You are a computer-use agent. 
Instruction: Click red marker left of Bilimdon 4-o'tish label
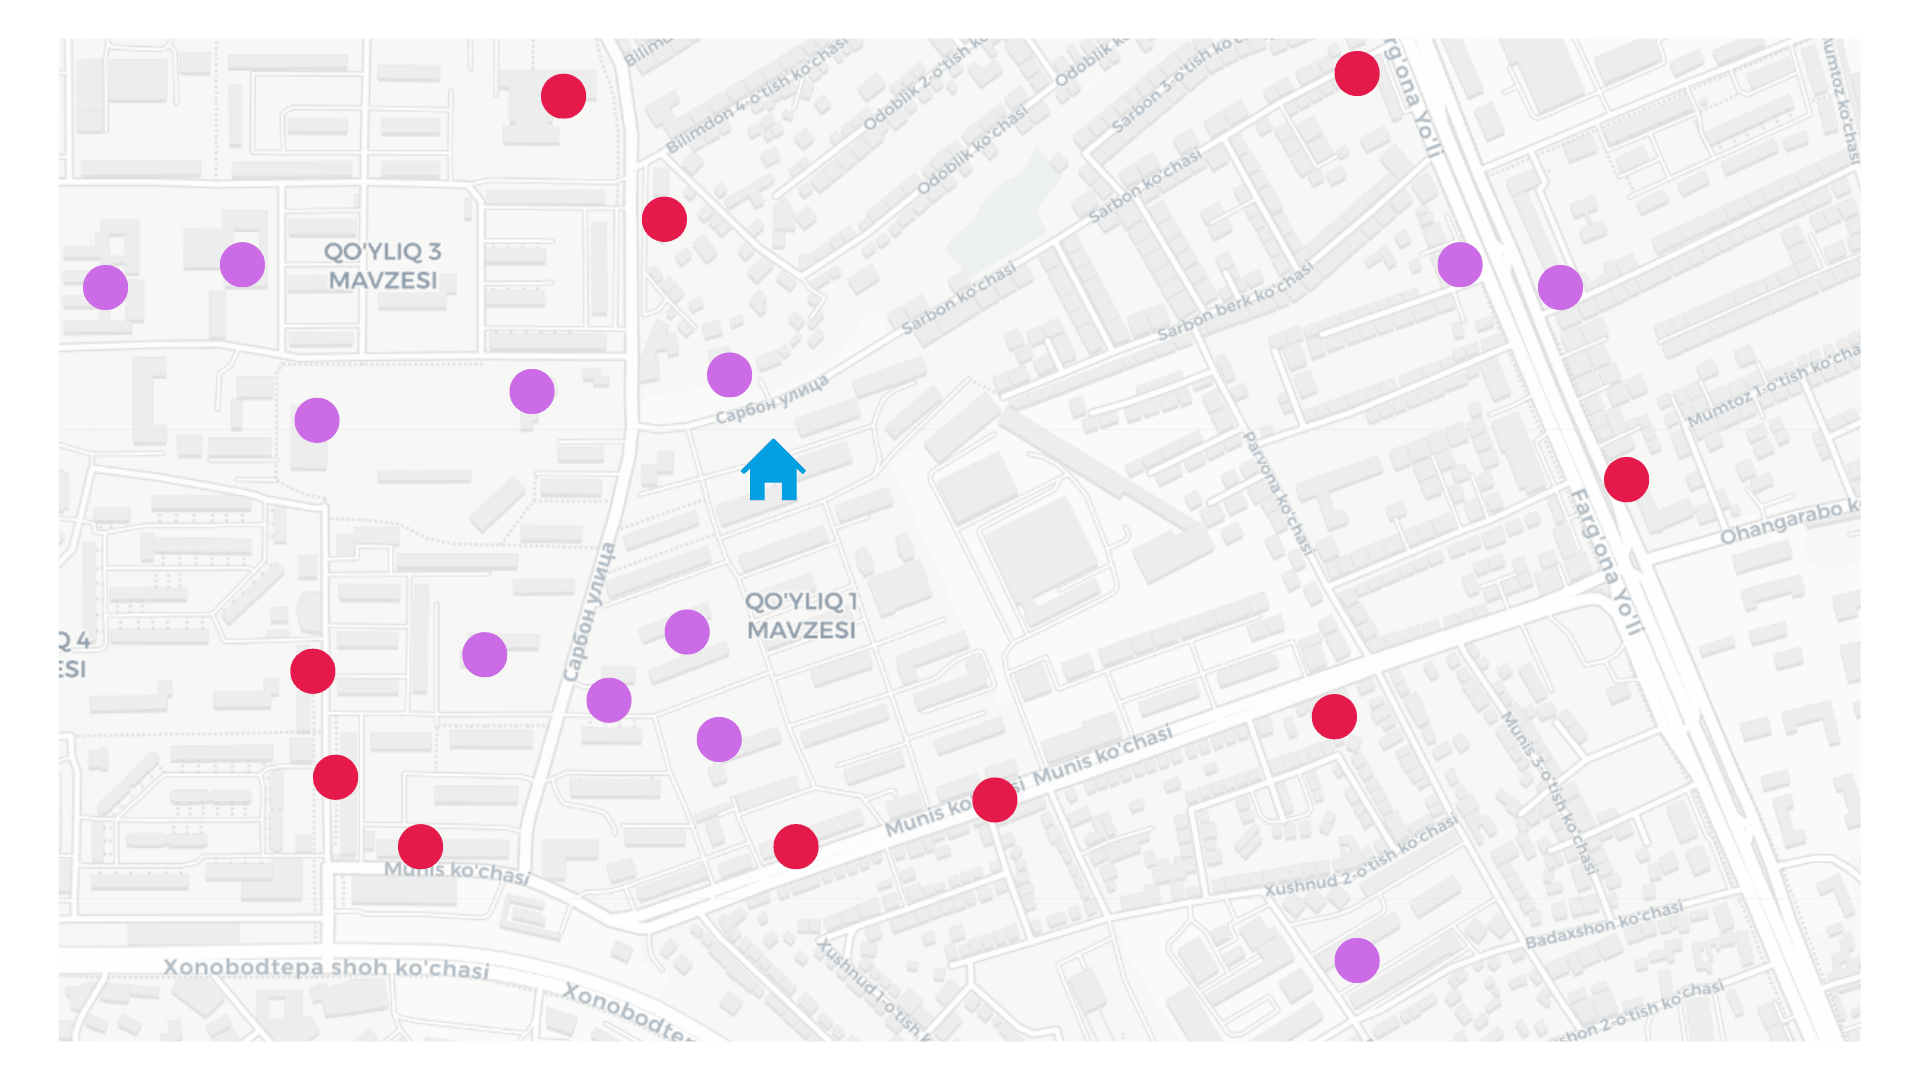coord(563,96)
